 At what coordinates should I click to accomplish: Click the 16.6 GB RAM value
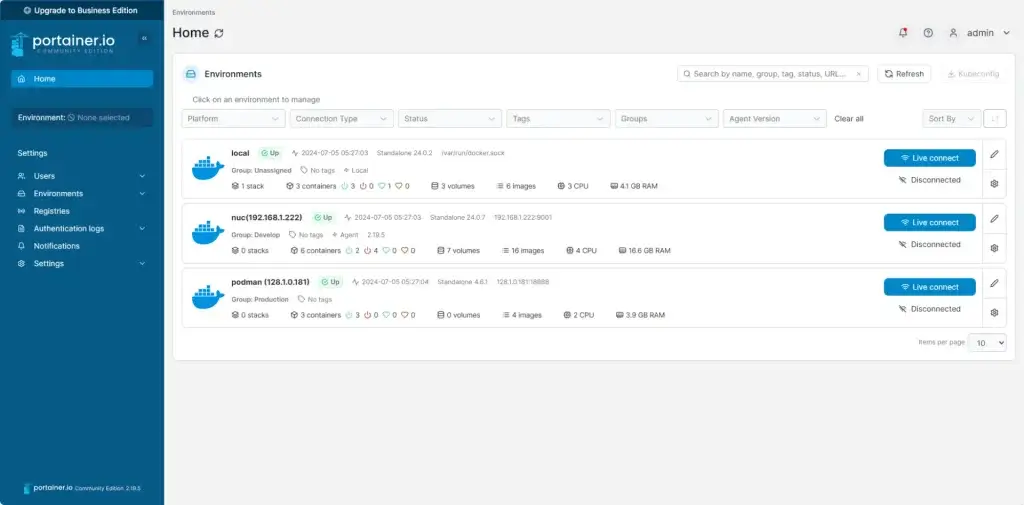[649, 251]
